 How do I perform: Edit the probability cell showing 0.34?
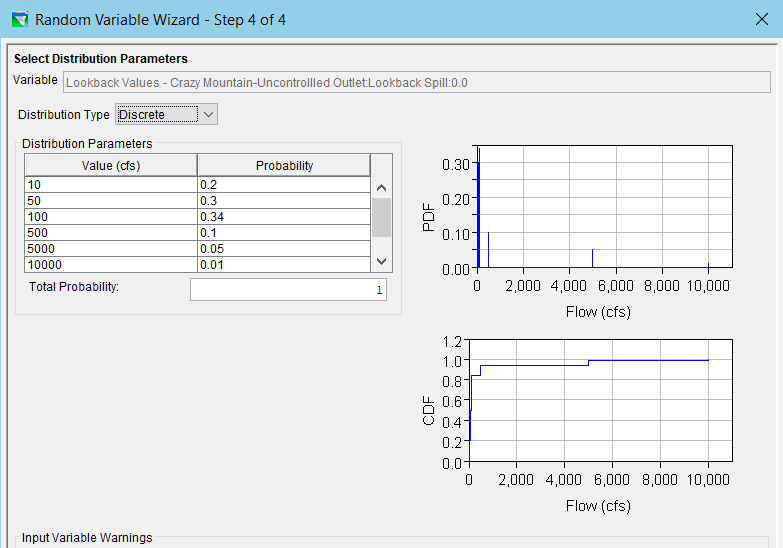coord(284,217)
